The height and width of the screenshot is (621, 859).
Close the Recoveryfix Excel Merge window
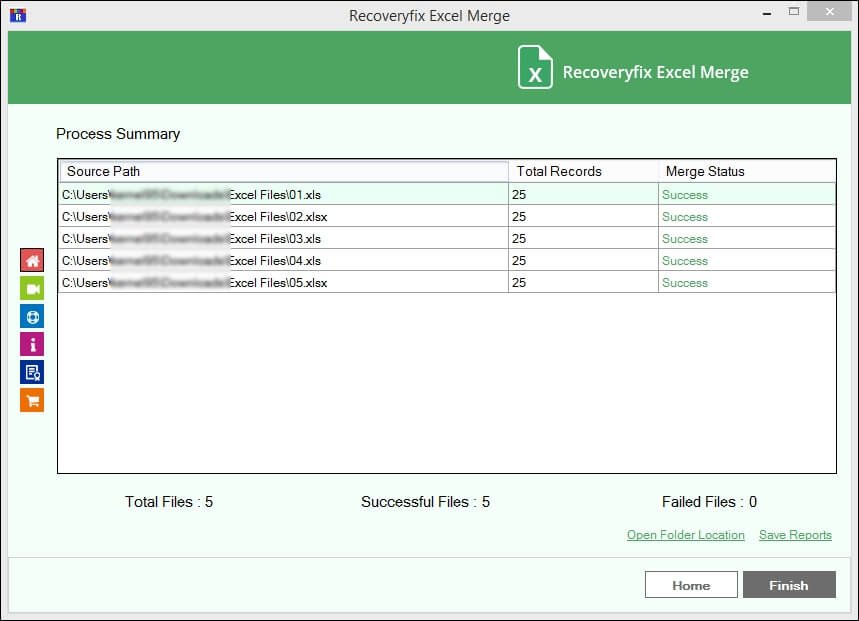(829, 12)
